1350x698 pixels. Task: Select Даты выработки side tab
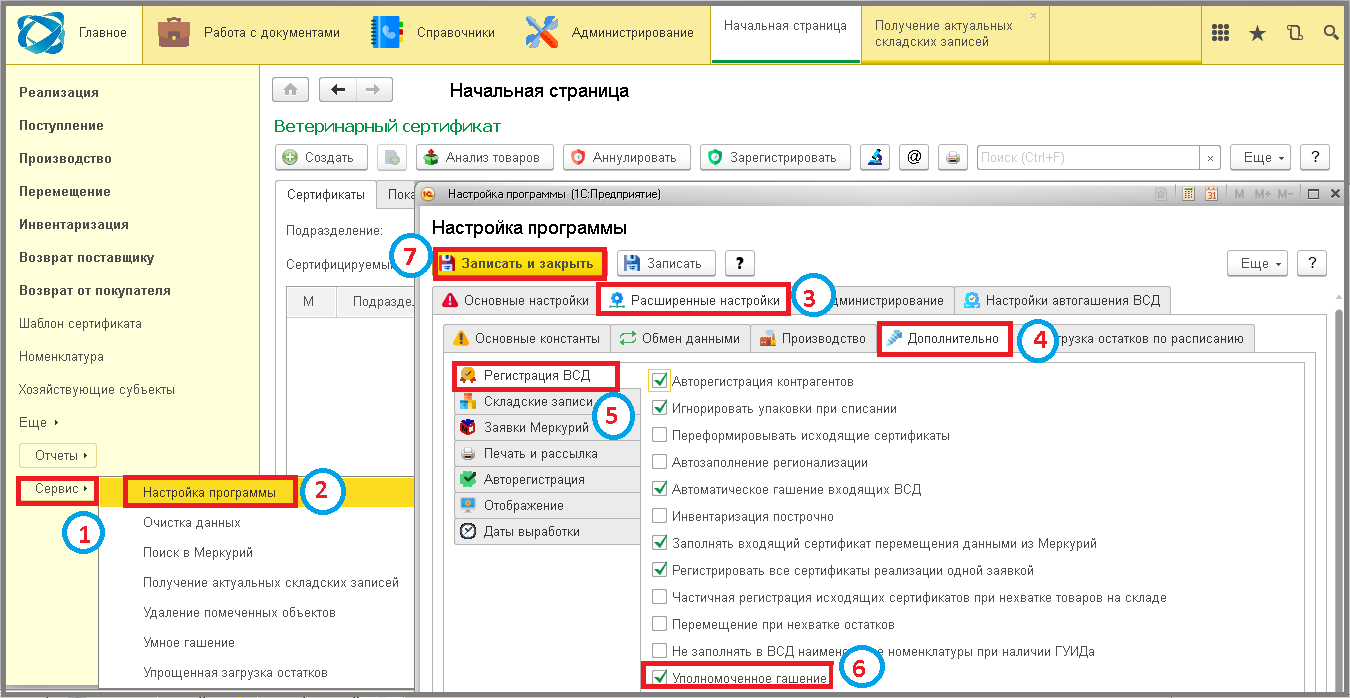click(x=547, y=531)
